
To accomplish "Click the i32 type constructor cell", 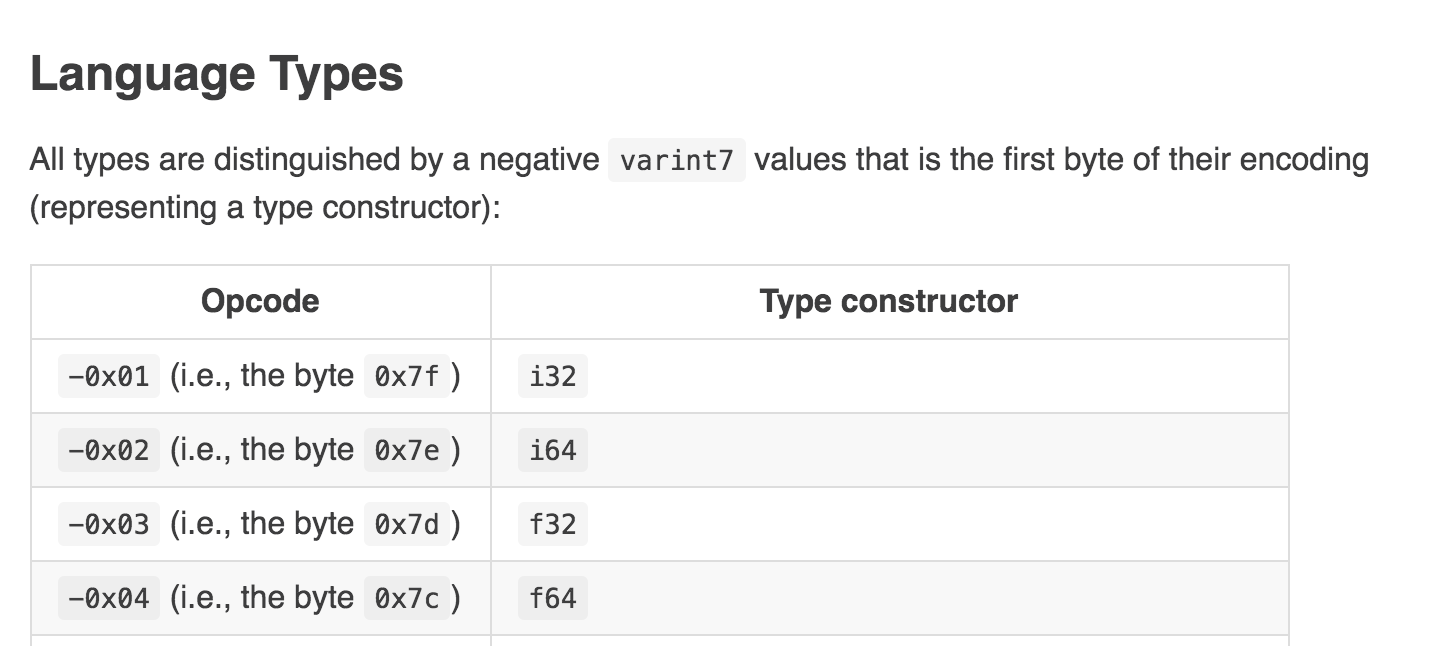I will (x=553, y=376).
